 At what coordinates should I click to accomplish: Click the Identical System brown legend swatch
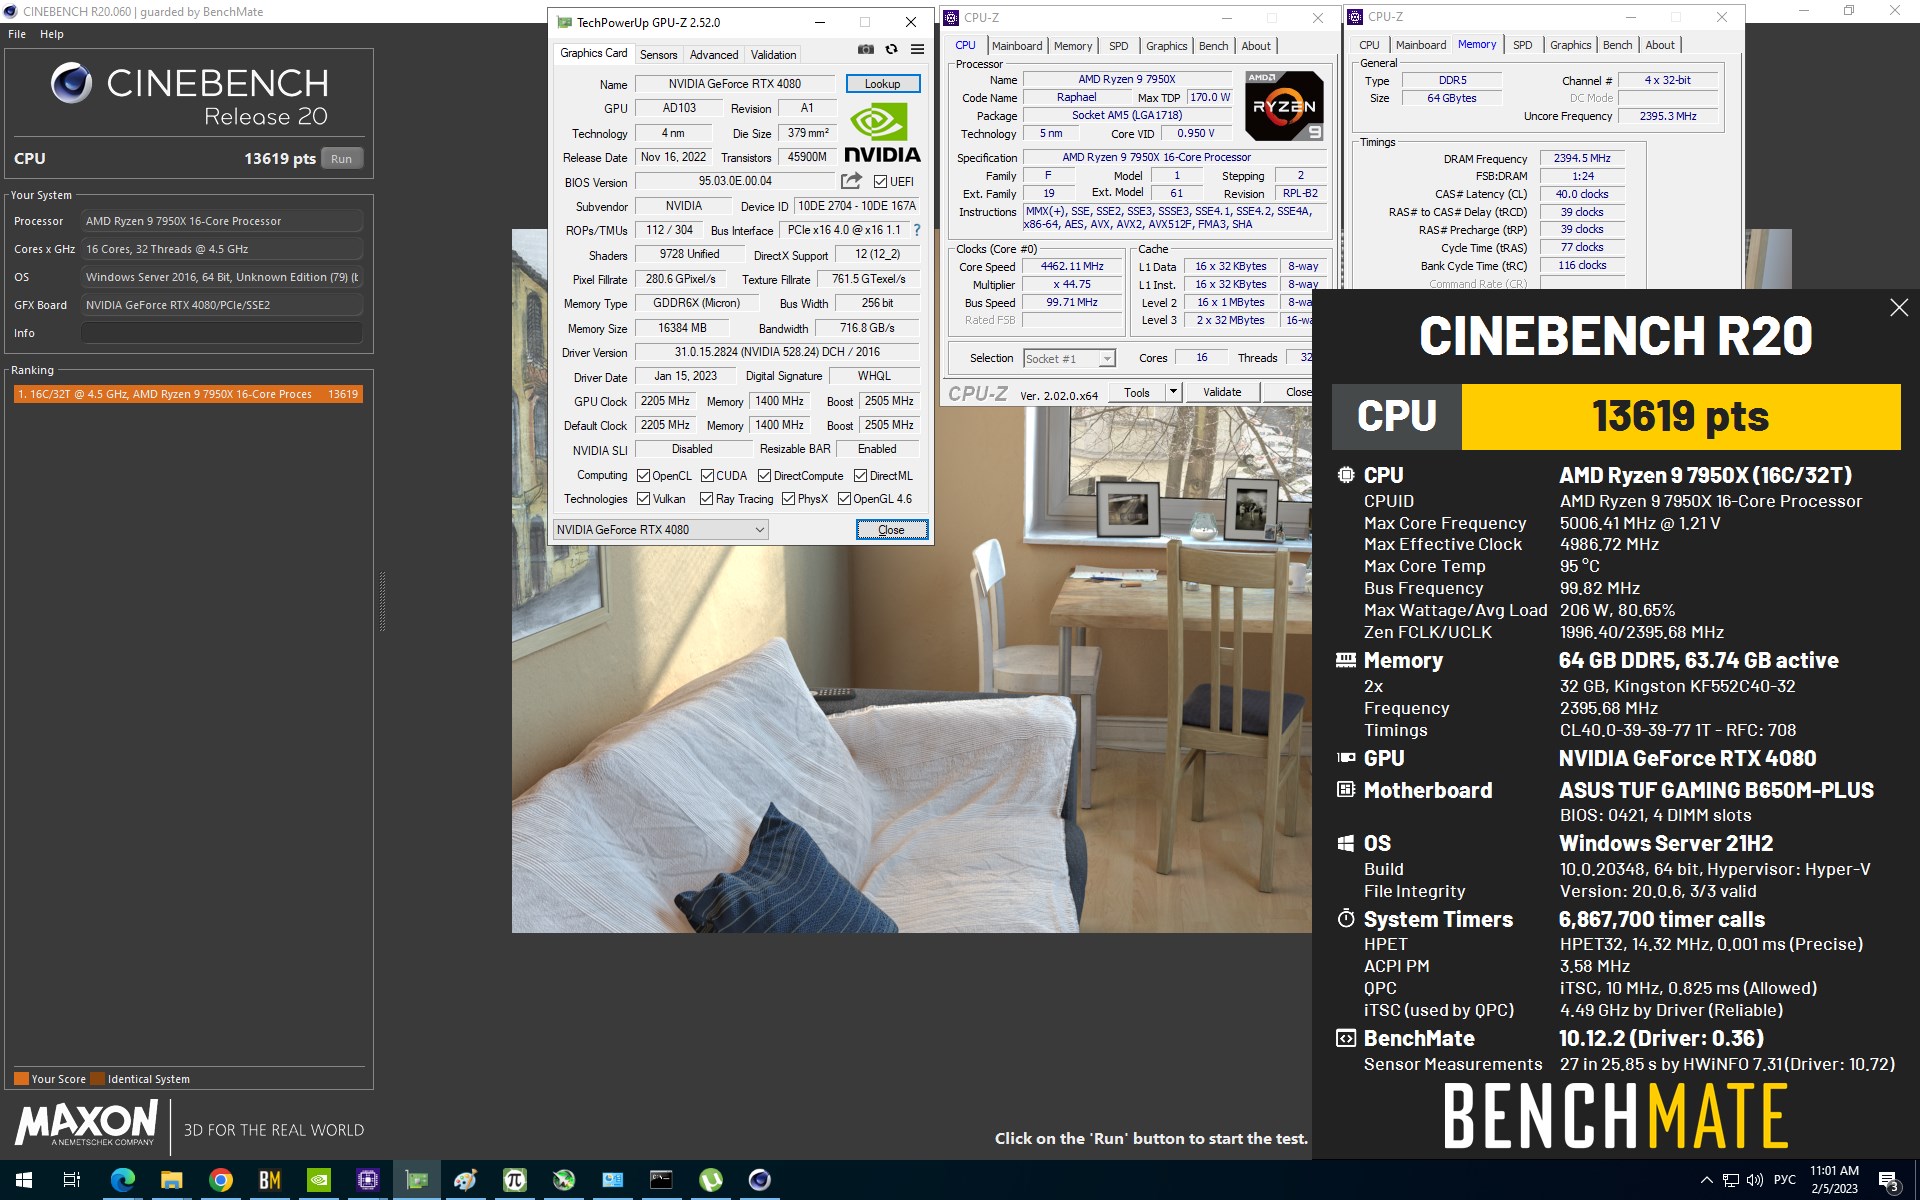(x=97, y=1079)
